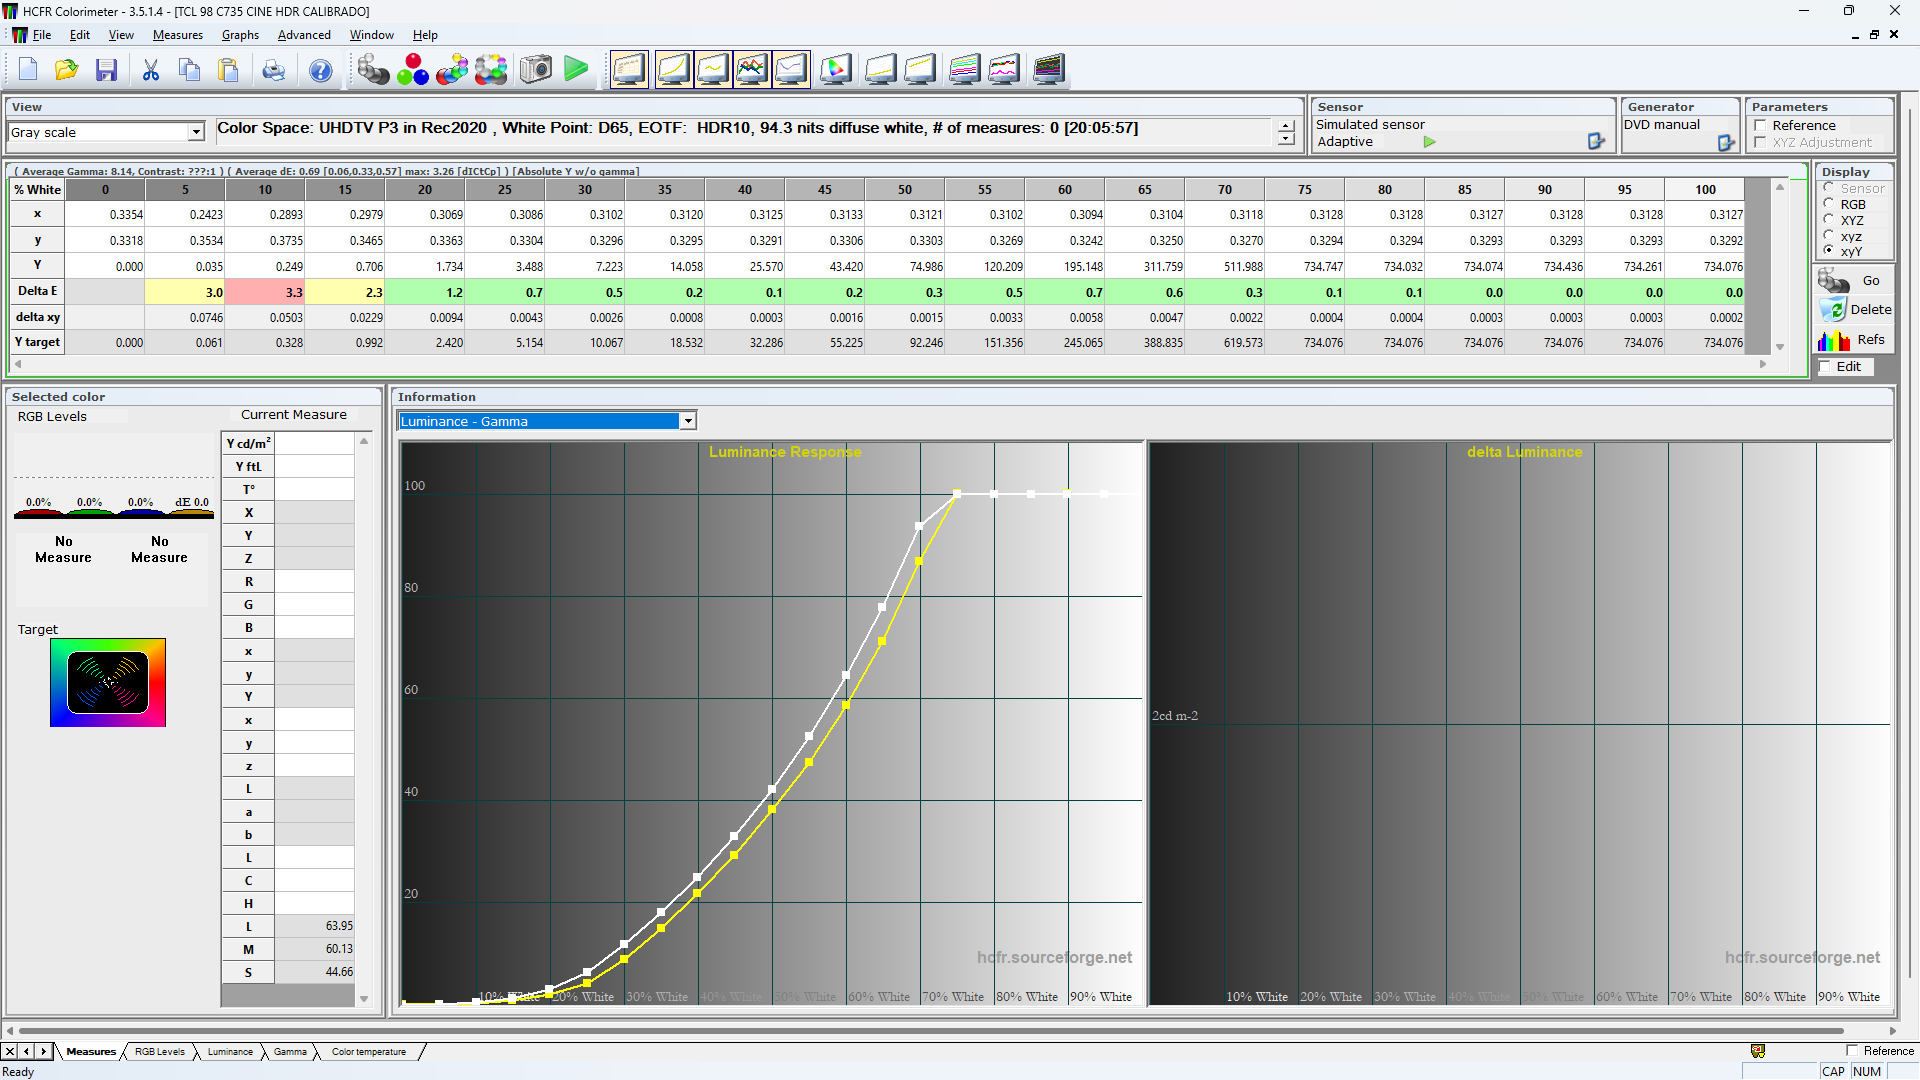Open the Advanced menu
The image size is (1920, 1080).
(x=304, y=35)
